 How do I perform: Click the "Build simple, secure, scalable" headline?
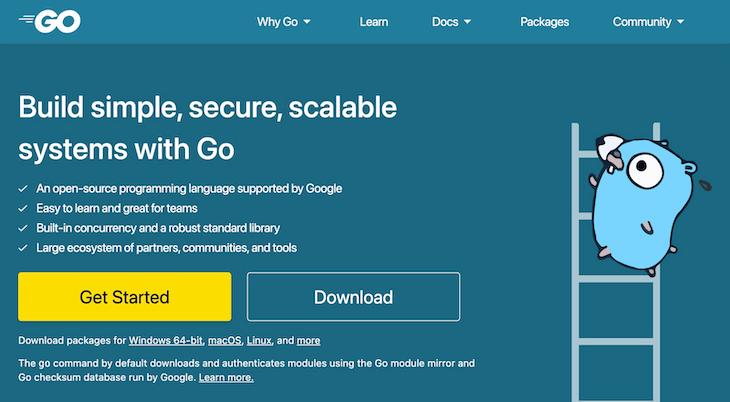click(x=208, y=107)
